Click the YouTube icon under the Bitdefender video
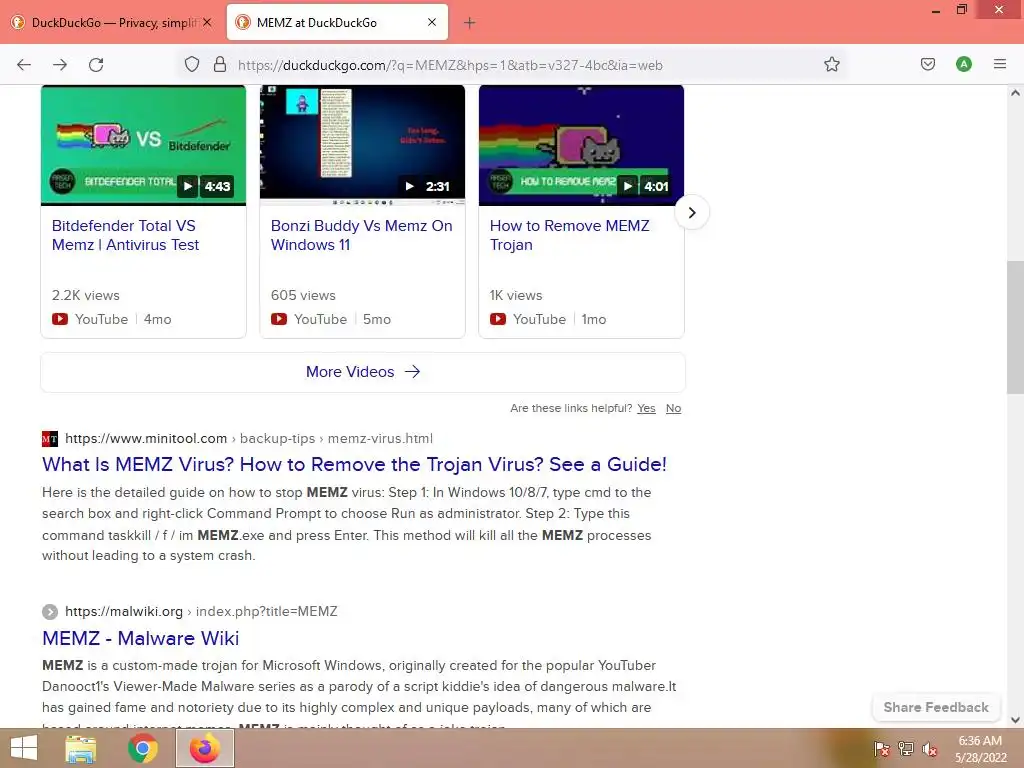This screenshot has width=1024, height=768. [x=59, y=319]
